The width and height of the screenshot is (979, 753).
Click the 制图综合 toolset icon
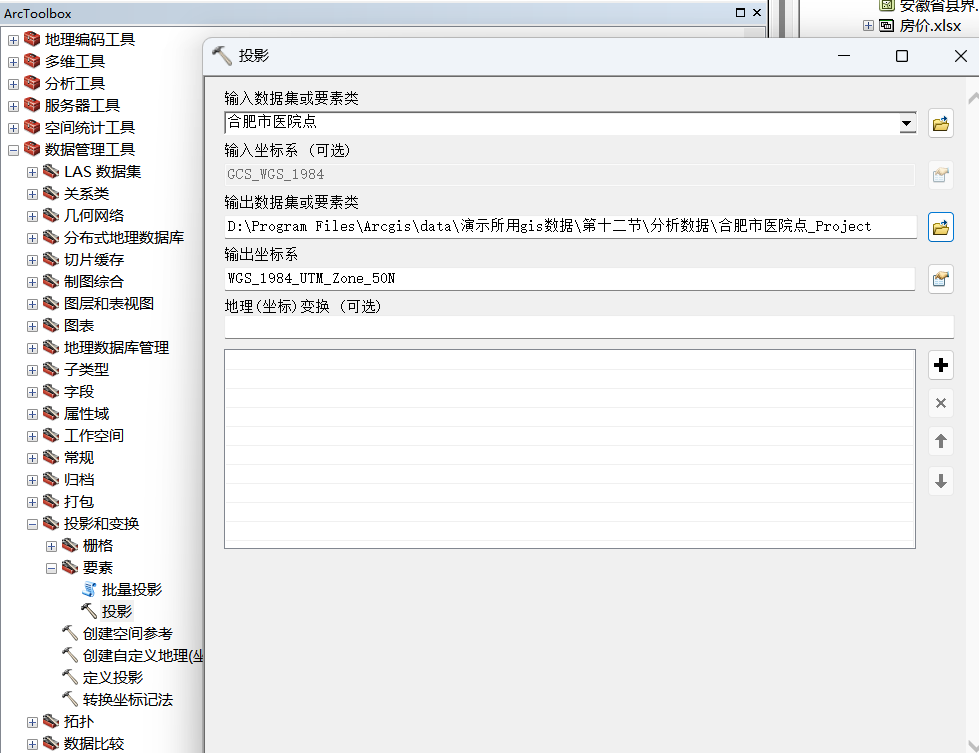point(51,281)
